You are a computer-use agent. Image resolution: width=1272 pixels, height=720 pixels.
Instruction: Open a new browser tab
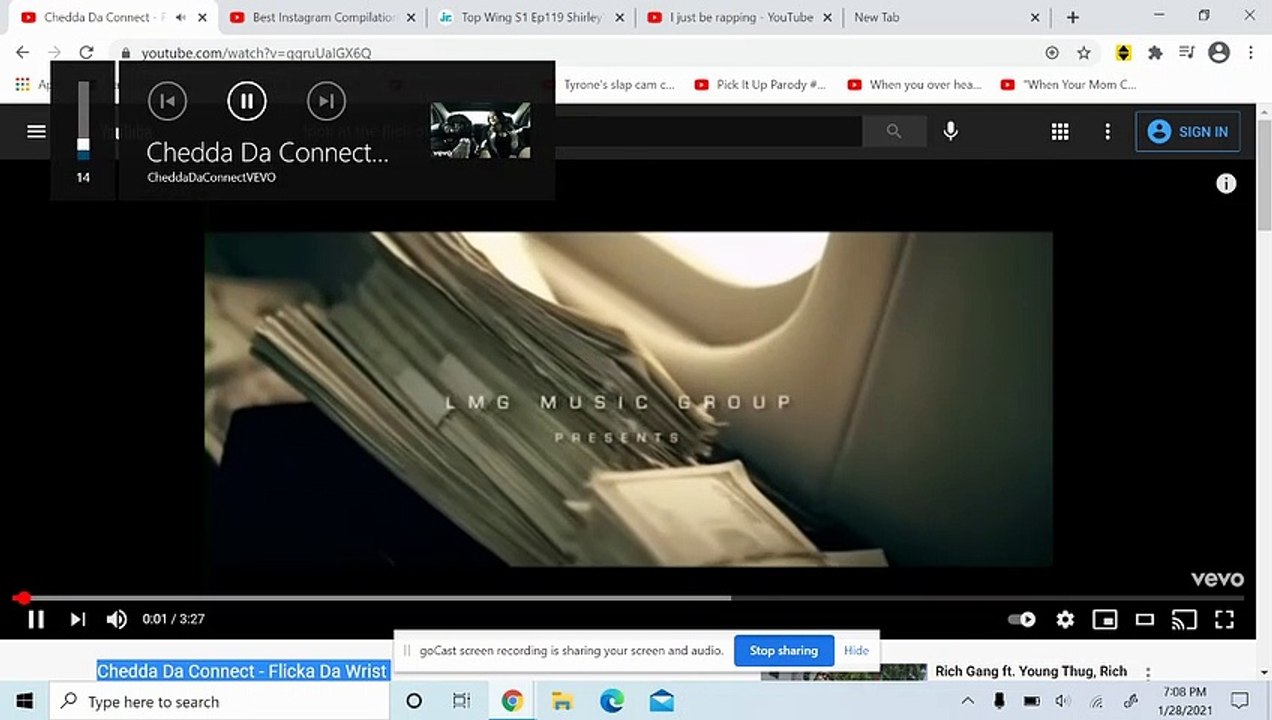click(1072, 17)
